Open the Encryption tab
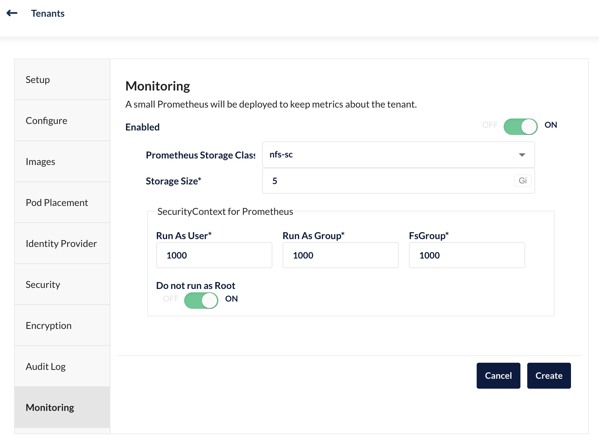This screenshot has width=599, height=444. pos(62,326)
